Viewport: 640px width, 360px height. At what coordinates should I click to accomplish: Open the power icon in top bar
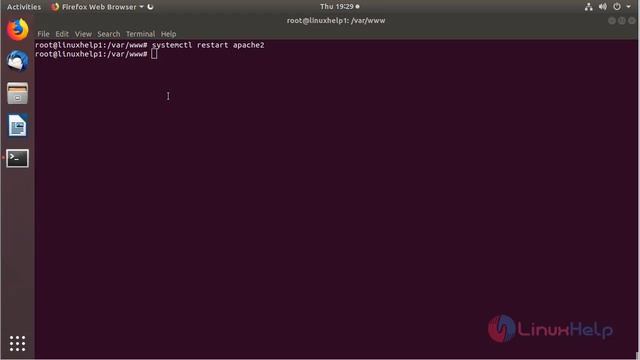(x=617, y=7)
